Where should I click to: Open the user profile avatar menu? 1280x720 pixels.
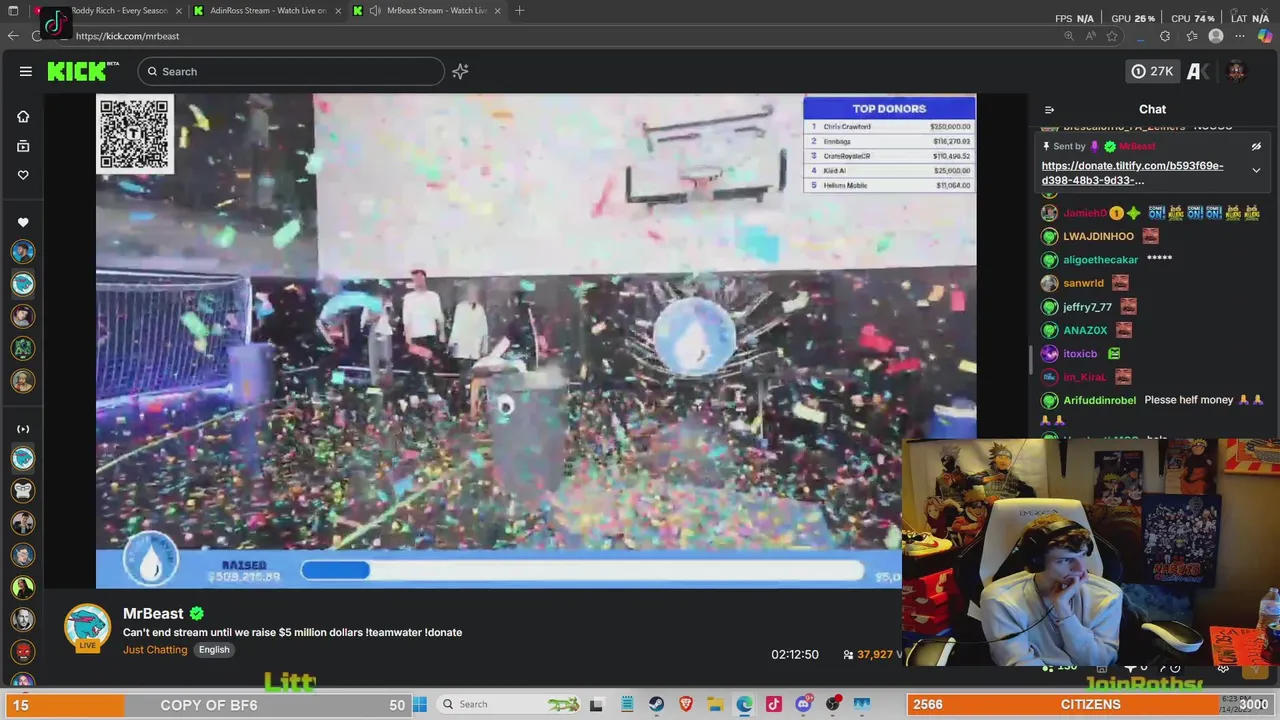1236,71
